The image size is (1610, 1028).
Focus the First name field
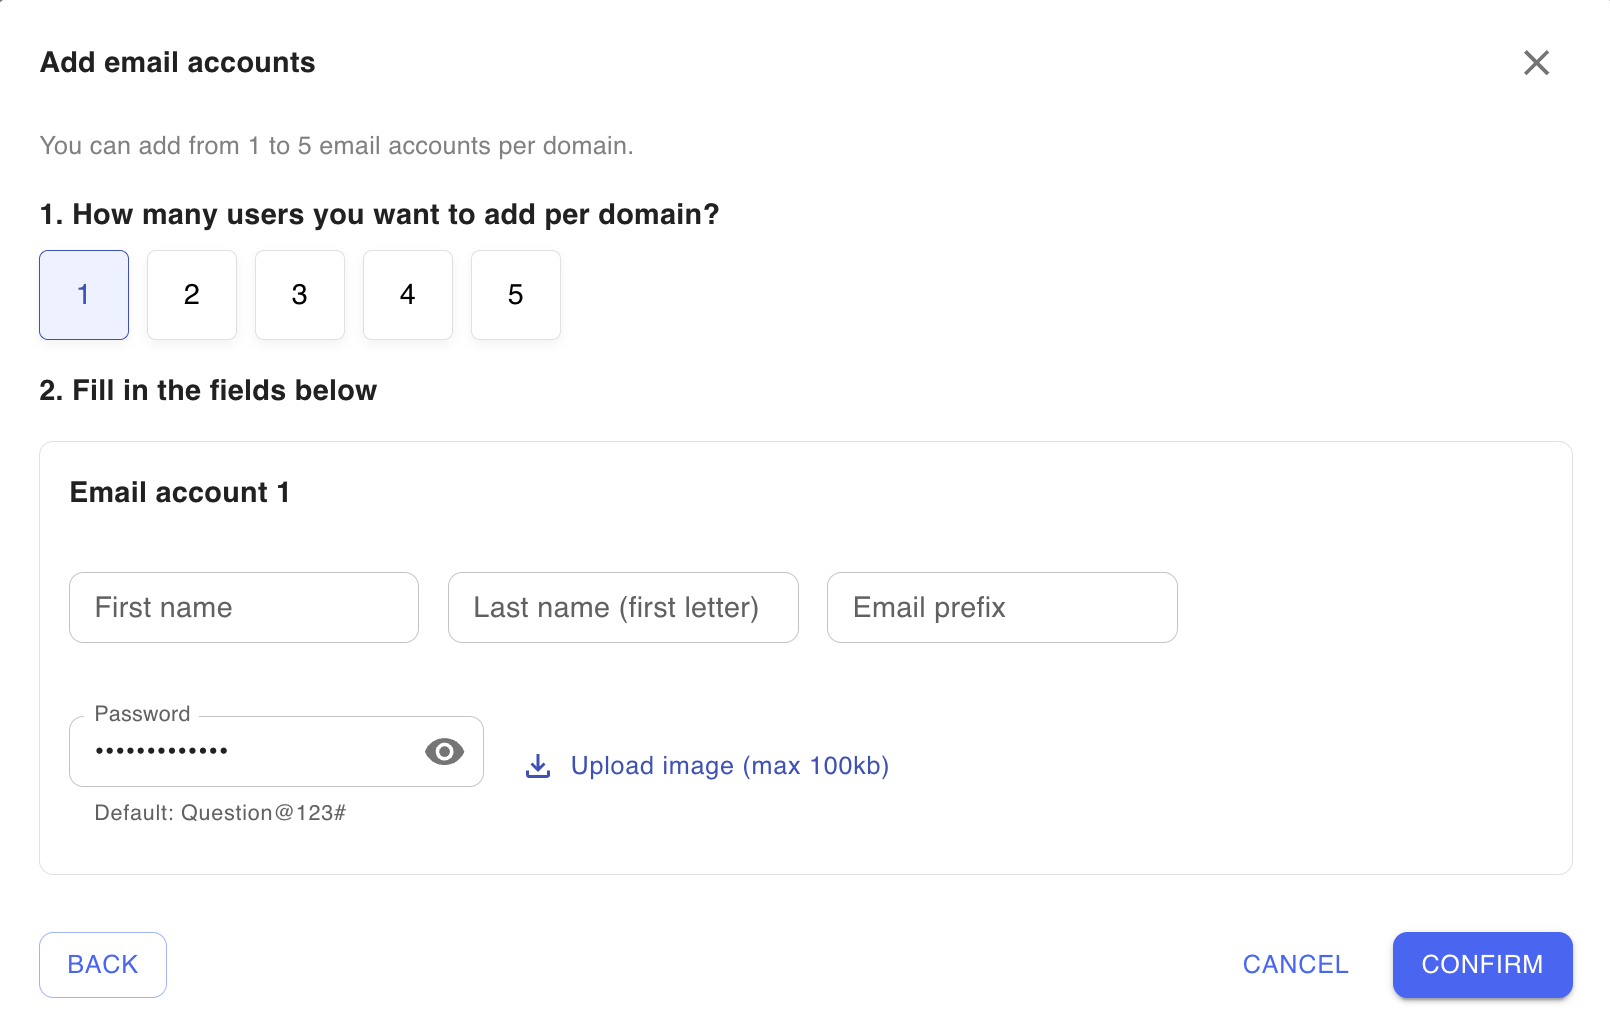[244, 608]
